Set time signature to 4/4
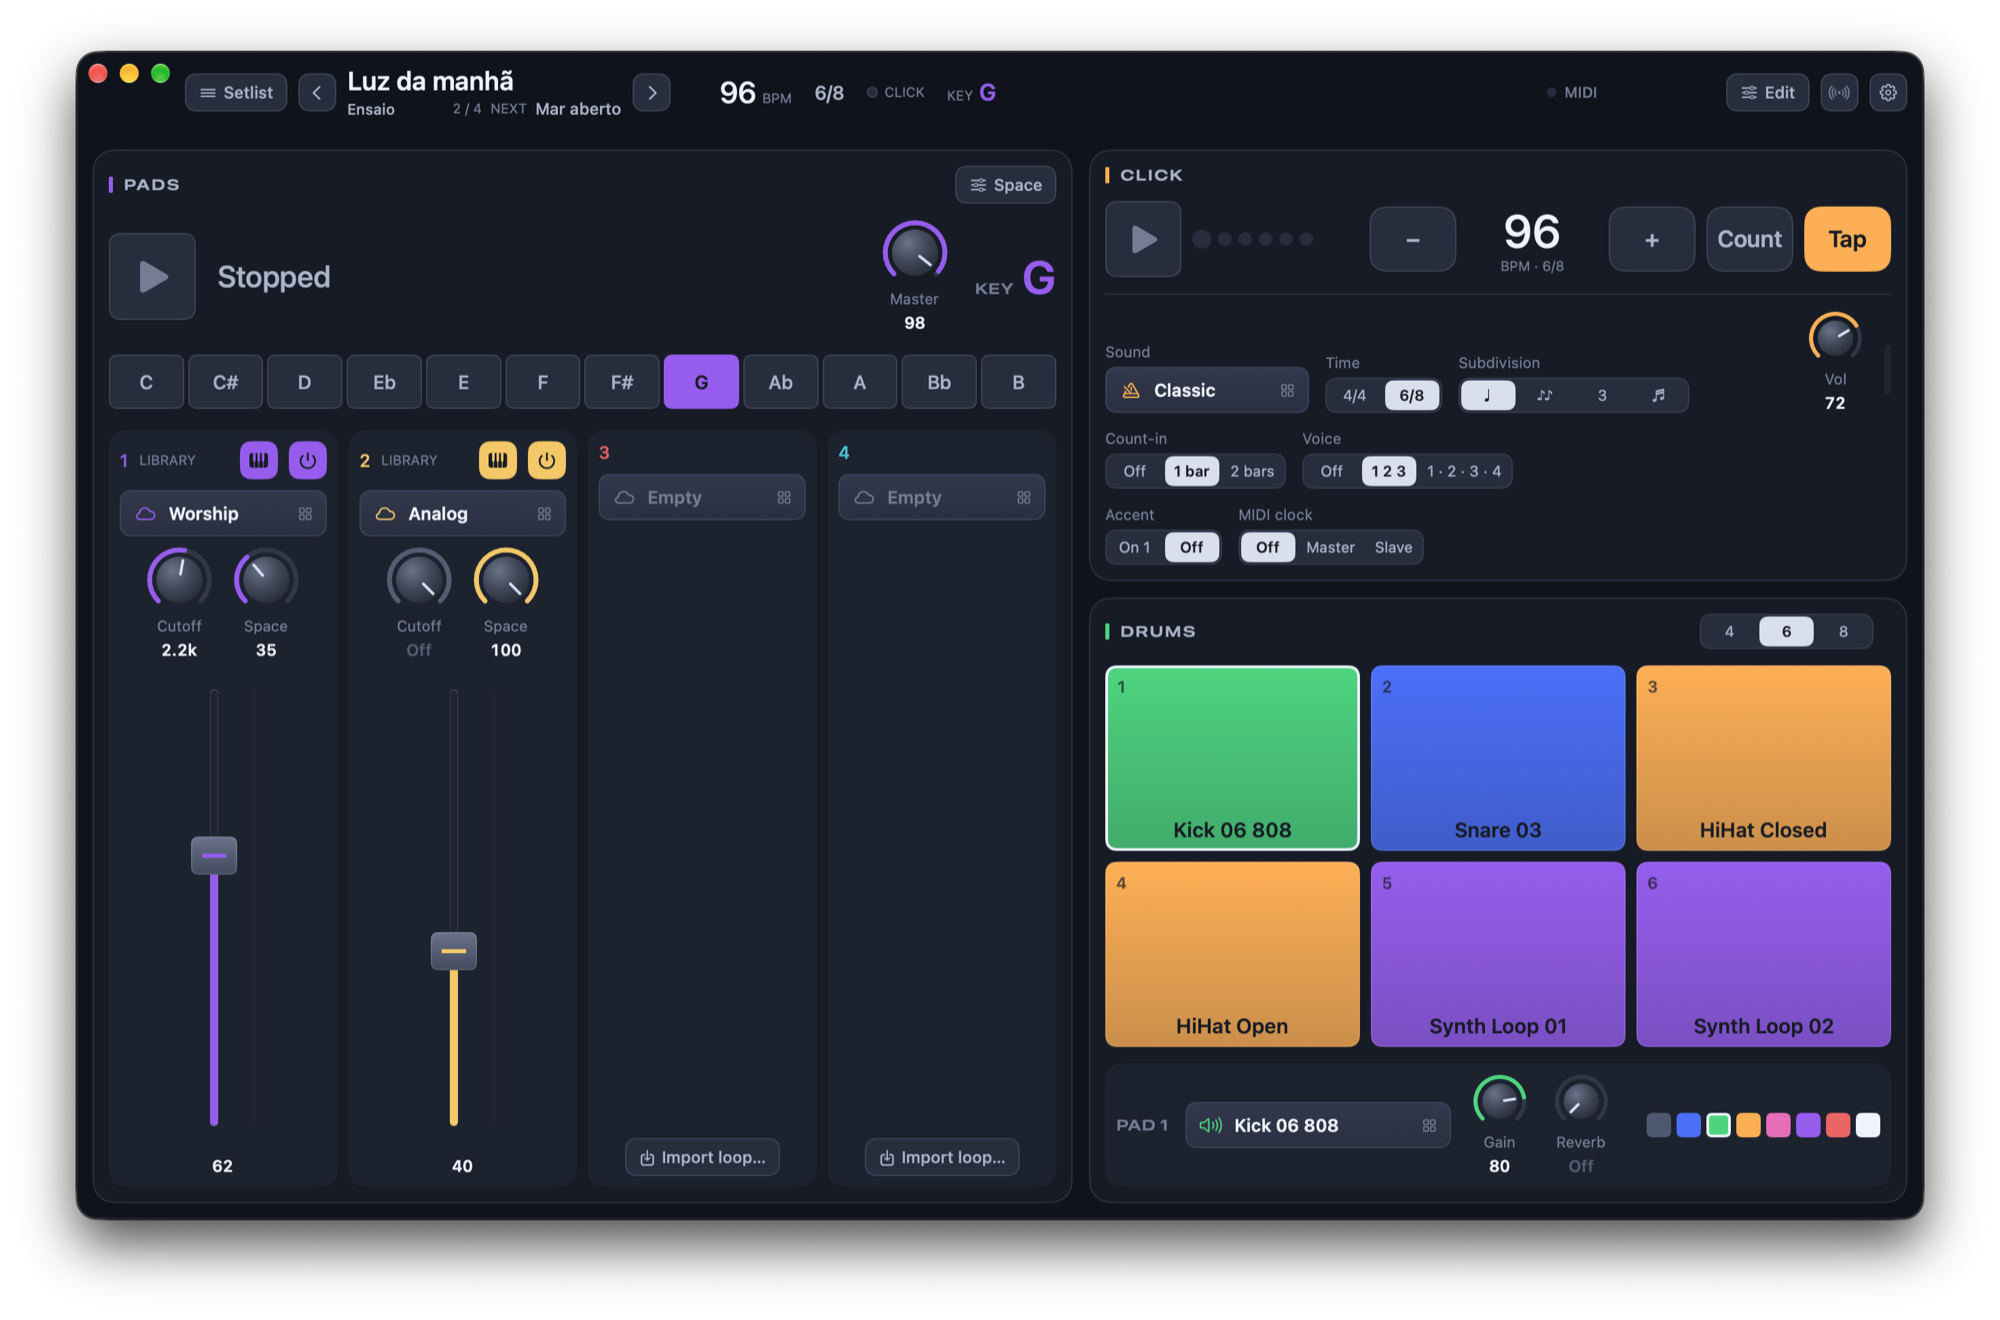2000x1320 pixels. tap(1354, 395)
